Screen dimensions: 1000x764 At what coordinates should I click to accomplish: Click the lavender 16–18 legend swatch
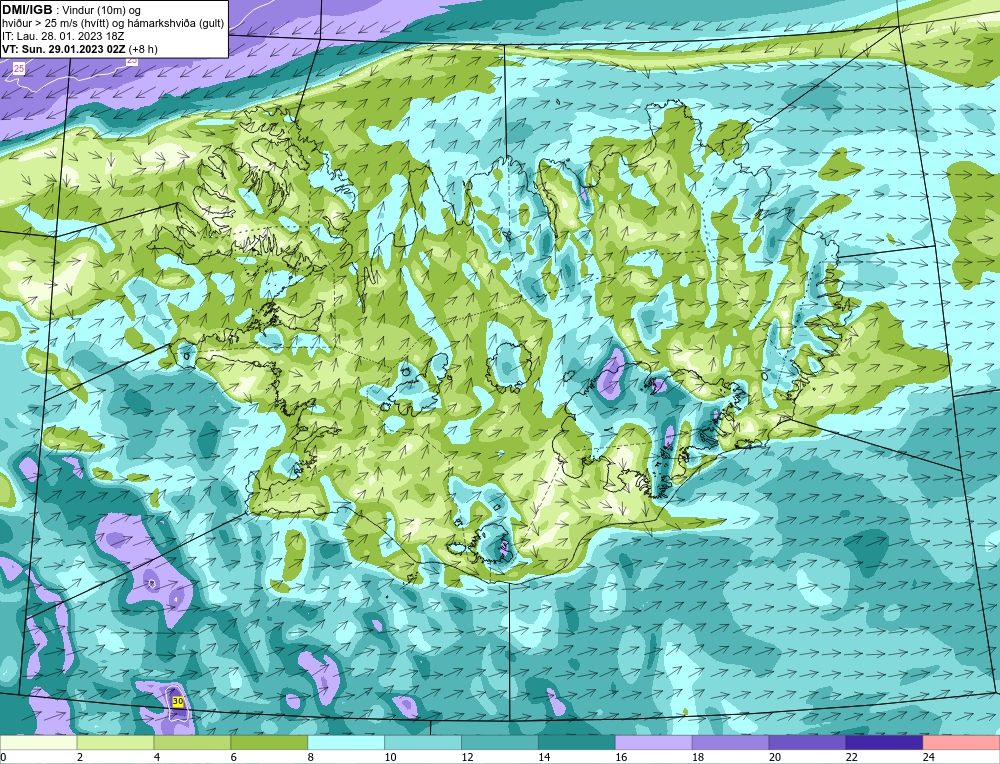point(654,743)
